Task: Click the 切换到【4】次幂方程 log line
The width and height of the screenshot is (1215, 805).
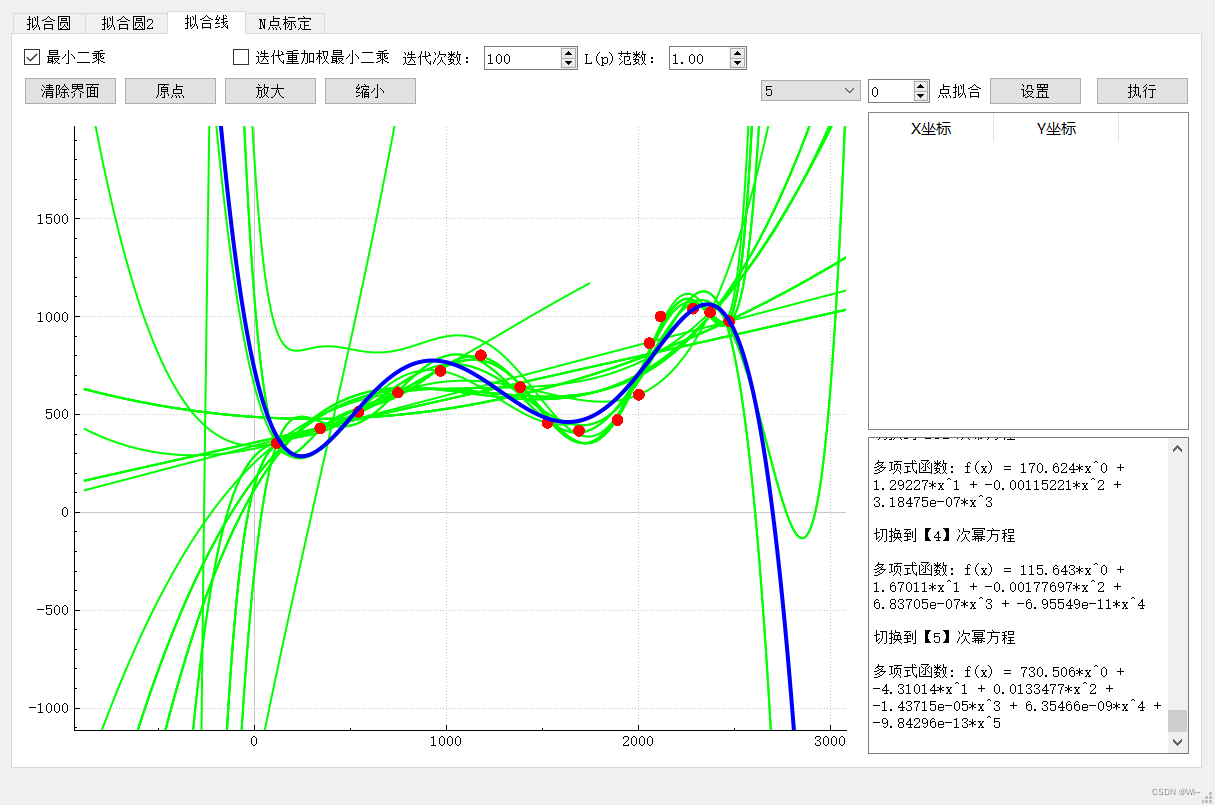Action: point(944,535)
